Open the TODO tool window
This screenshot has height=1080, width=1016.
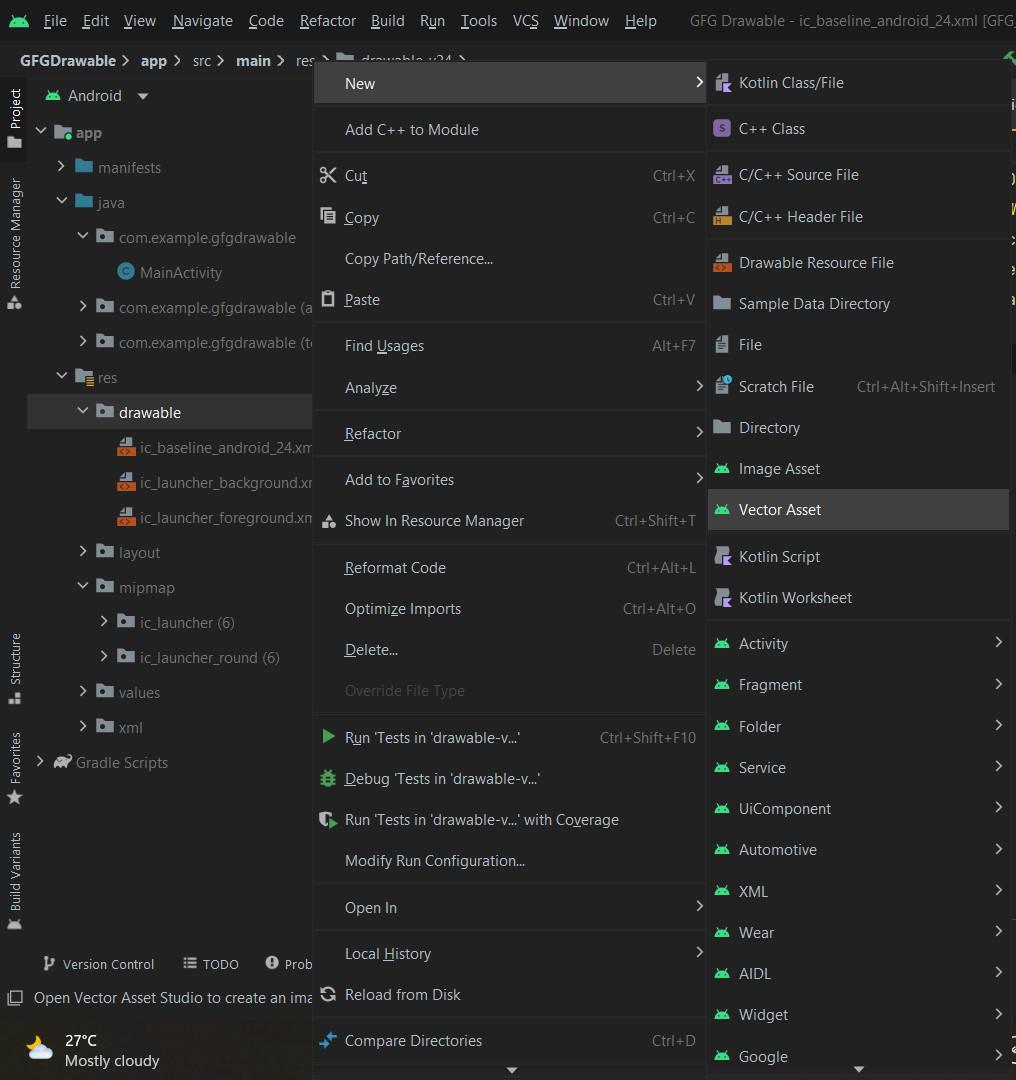211,964
